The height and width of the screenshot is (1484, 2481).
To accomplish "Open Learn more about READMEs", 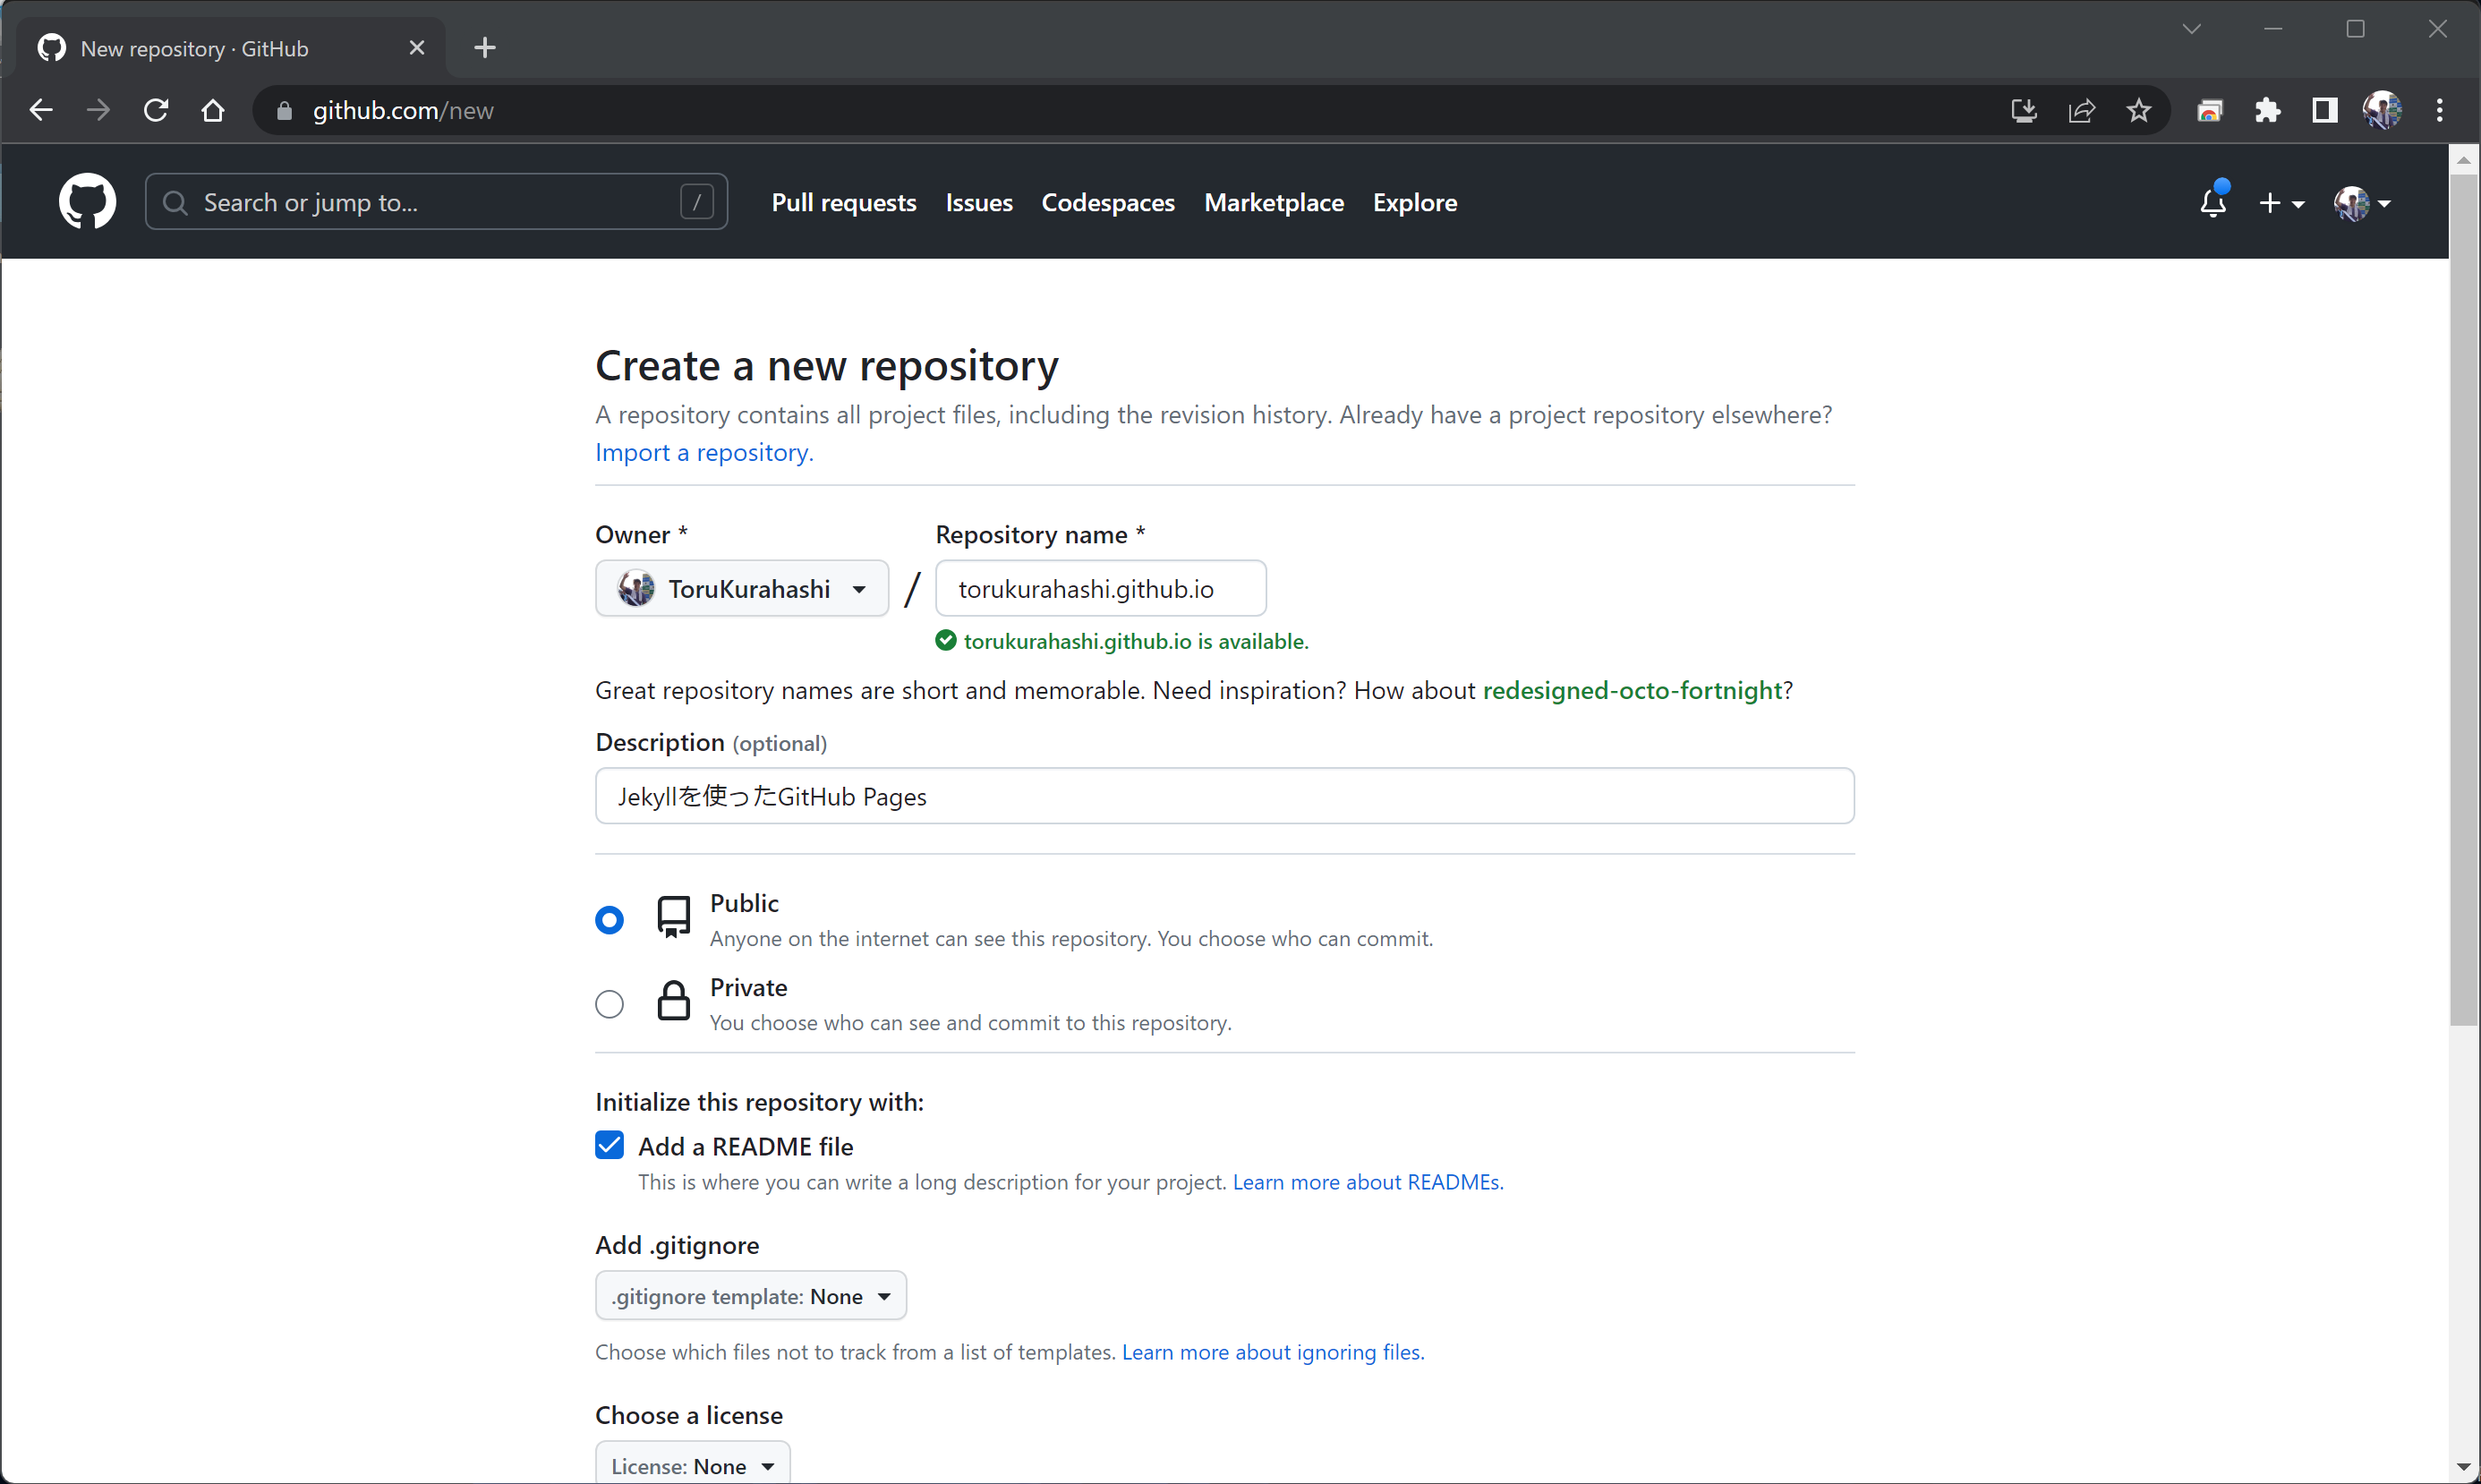I will [x=1368, y=1182].
